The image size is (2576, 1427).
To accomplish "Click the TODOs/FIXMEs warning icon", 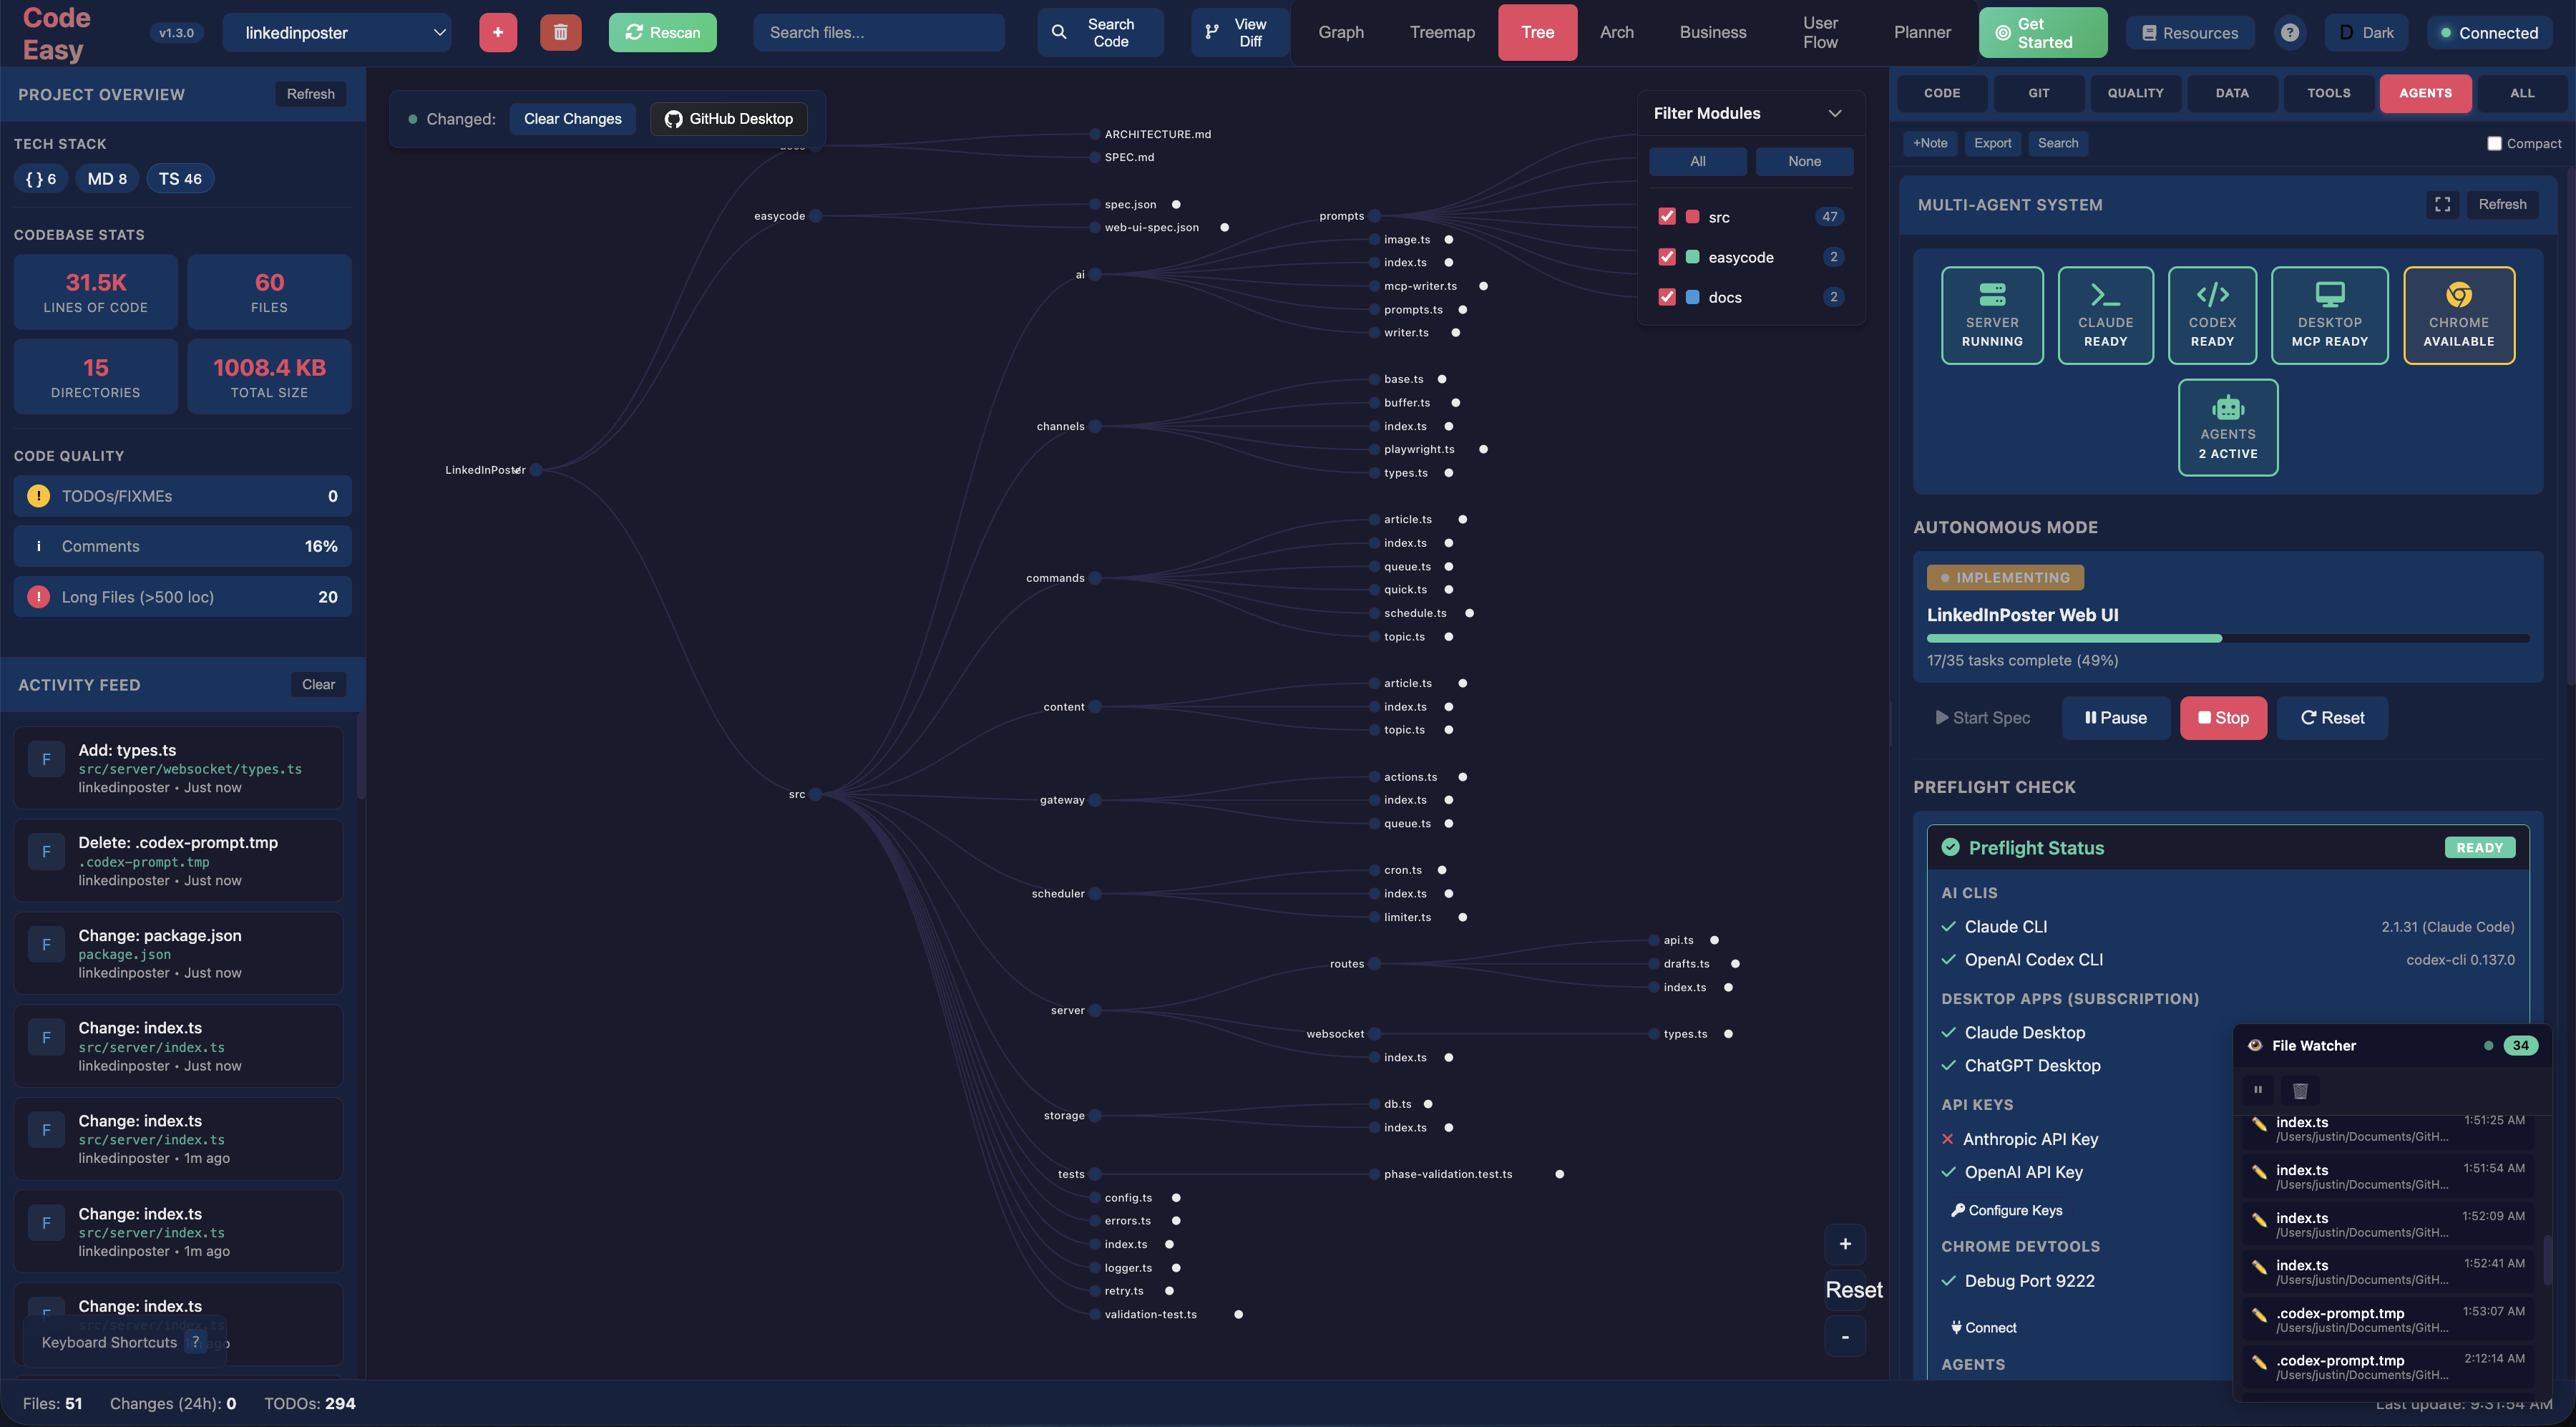I will tap(38, 496).
